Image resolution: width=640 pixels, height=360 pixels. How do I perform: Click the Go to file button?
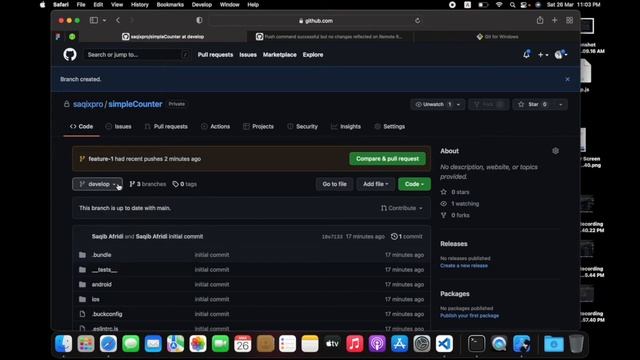tap(334, 184)
